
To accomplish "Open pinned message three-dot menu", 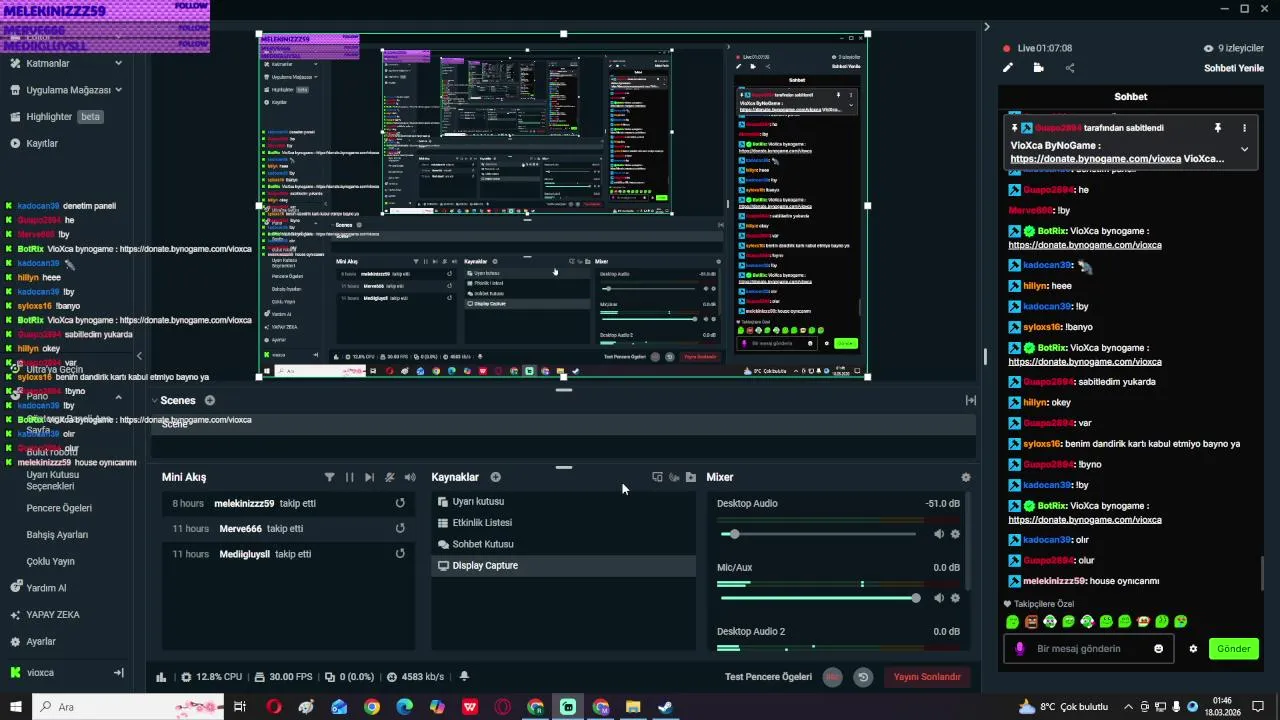I will tap(1244, 128).
